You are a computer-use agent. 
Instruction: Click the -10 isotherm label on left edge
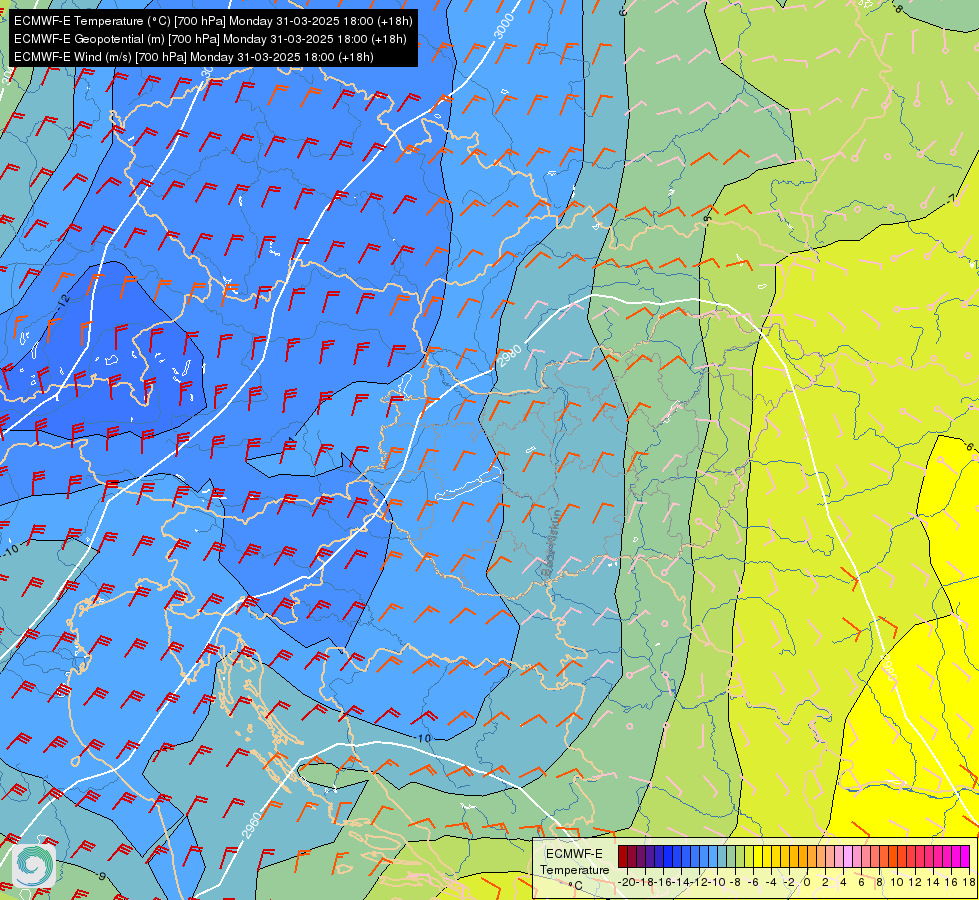[x=11, y=550]
